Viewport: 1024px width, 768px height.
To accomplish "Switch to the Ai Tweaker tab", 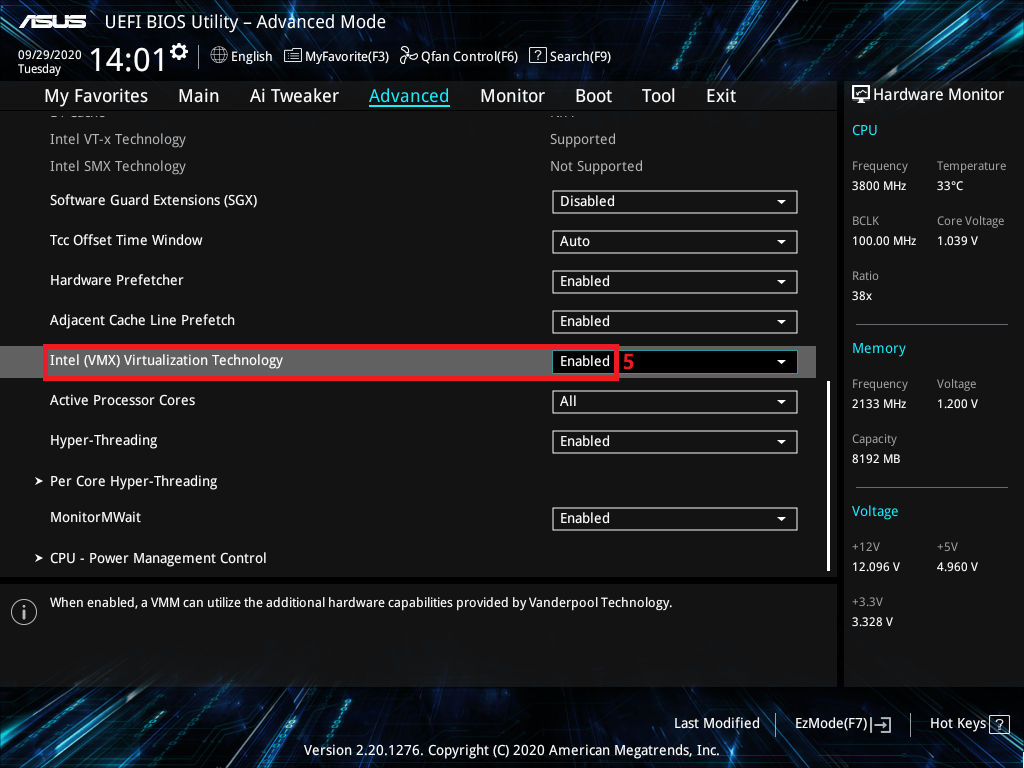I will [294, 96].
